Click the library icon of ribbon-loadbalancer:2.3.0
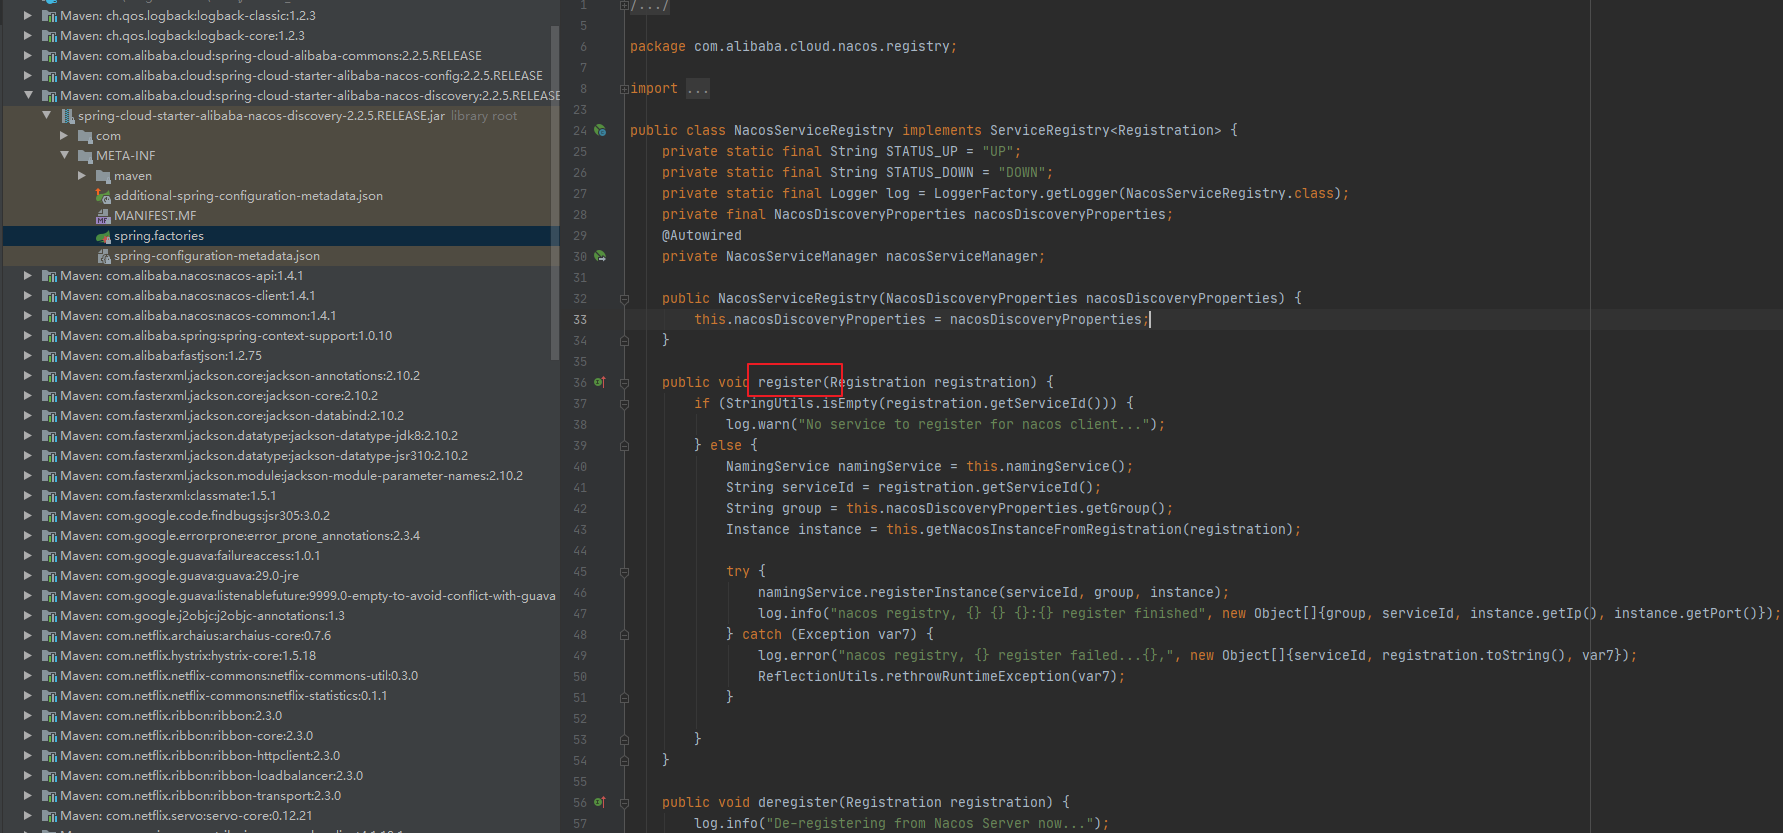Image resolution: width=1783 pixels, height=833 pixels. tap(49, 776)
